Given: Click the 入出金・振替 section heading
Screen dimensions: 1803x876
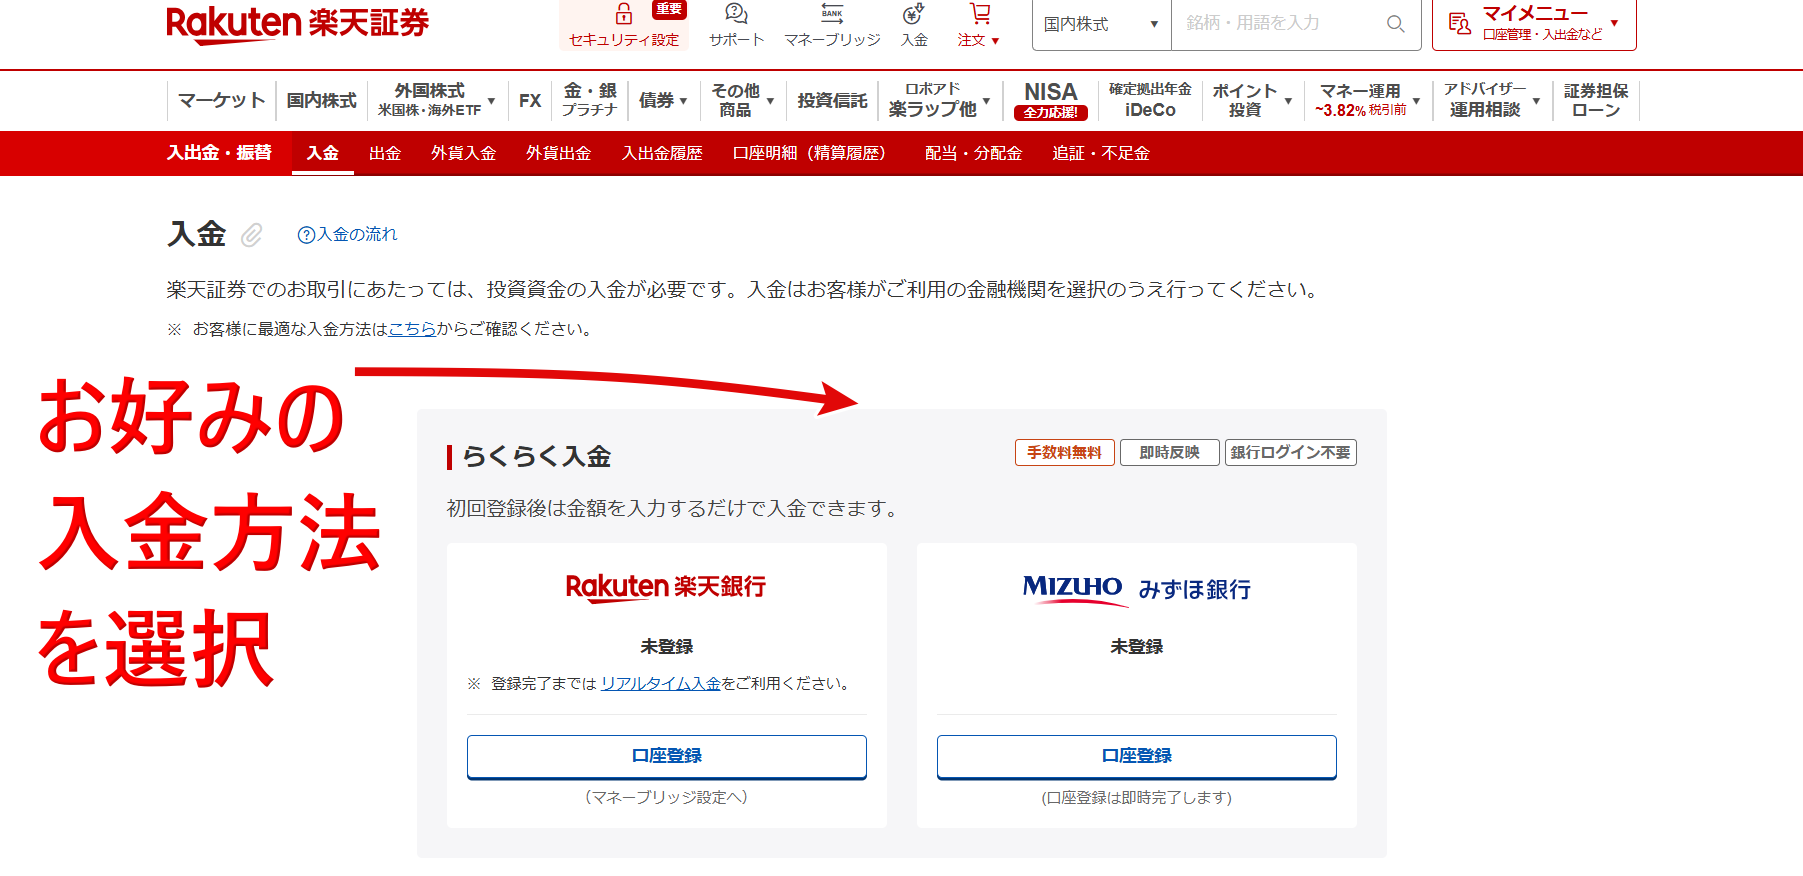Looking at the screenshot, I should pos(219,153).
